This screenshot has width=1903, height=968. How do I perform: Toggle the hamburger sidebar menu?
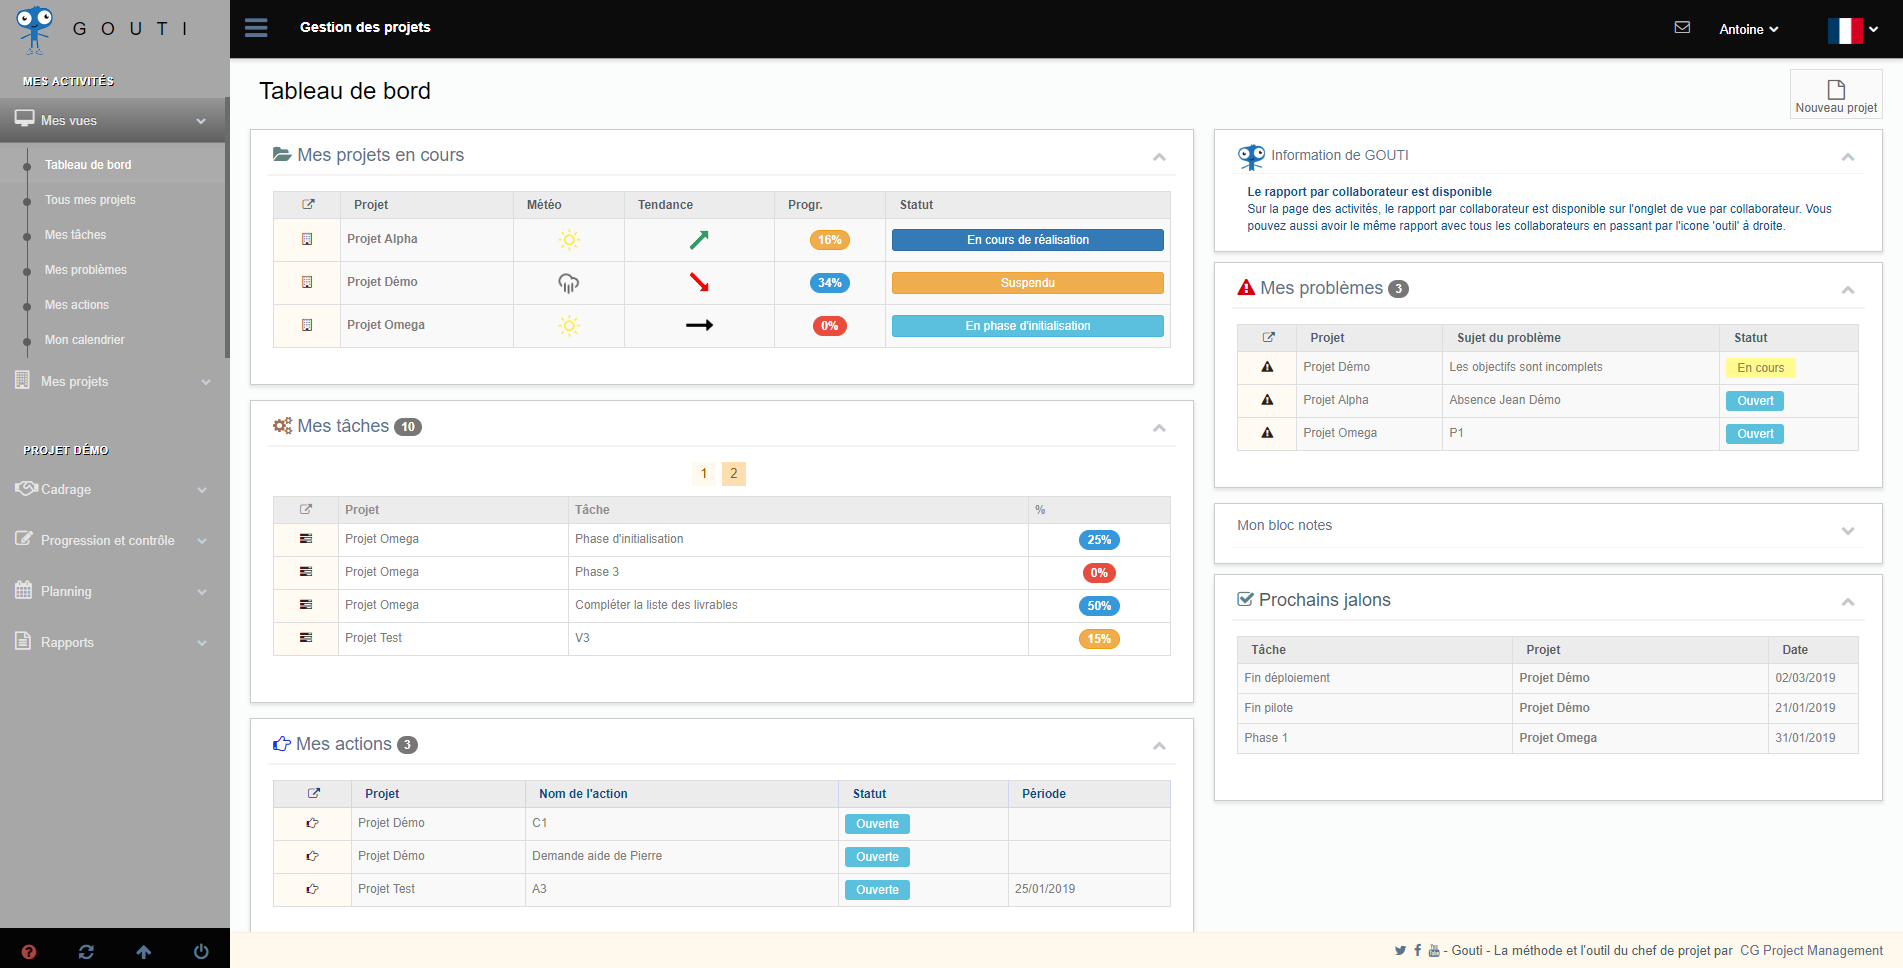pyautogui.click(x=256, y=28)
